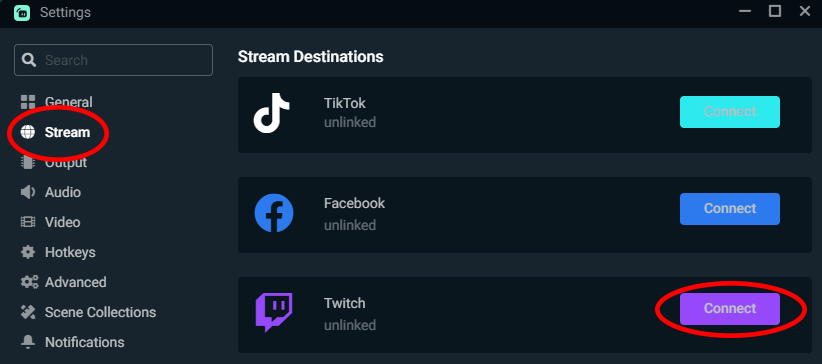
Task: Click the search magnifier icon
Action: [29, 60]
